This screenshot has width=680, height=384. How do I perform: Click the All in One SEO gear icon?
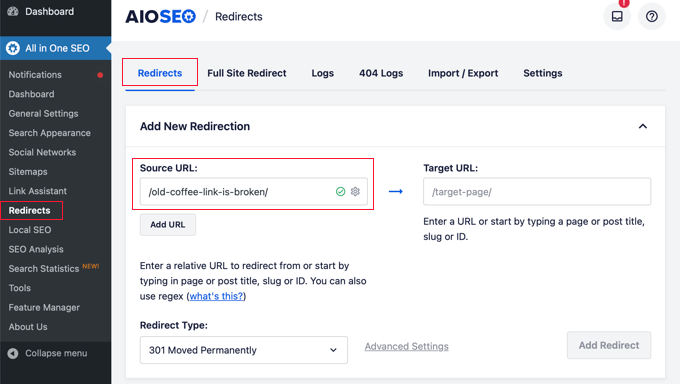13,48
